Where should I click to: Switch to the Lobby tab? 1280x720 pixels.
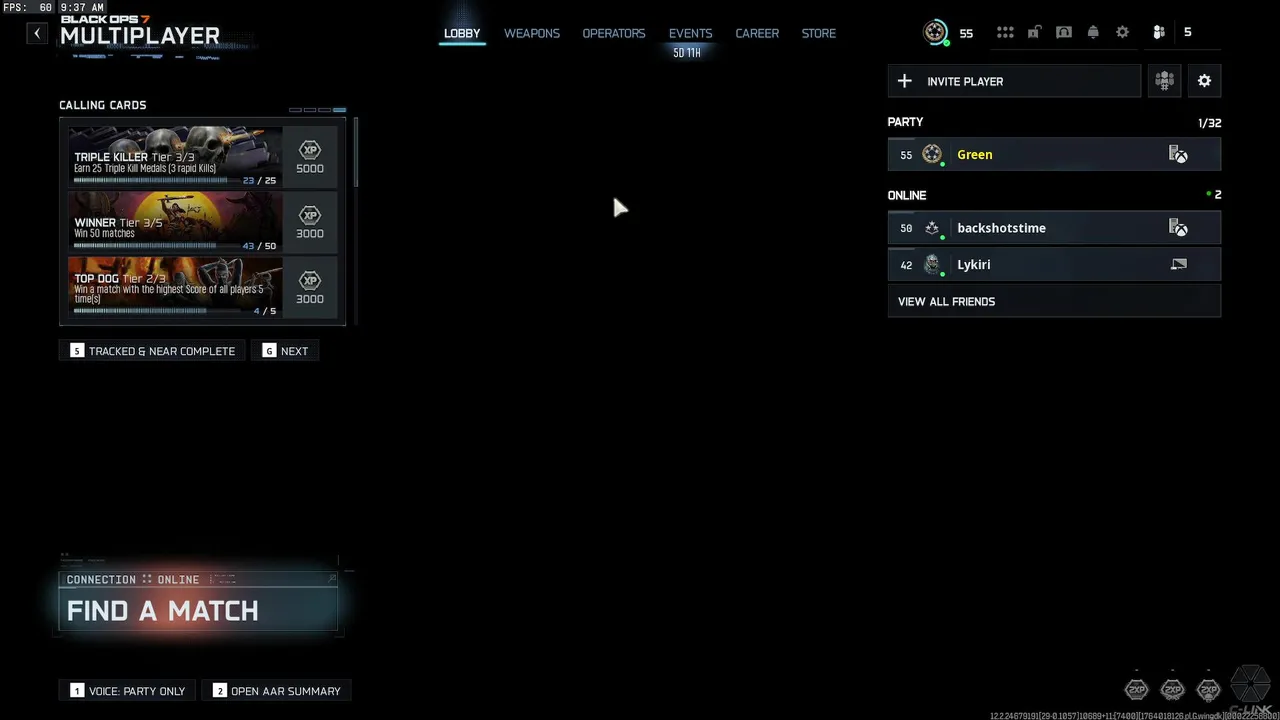click(x=462, y=33)
